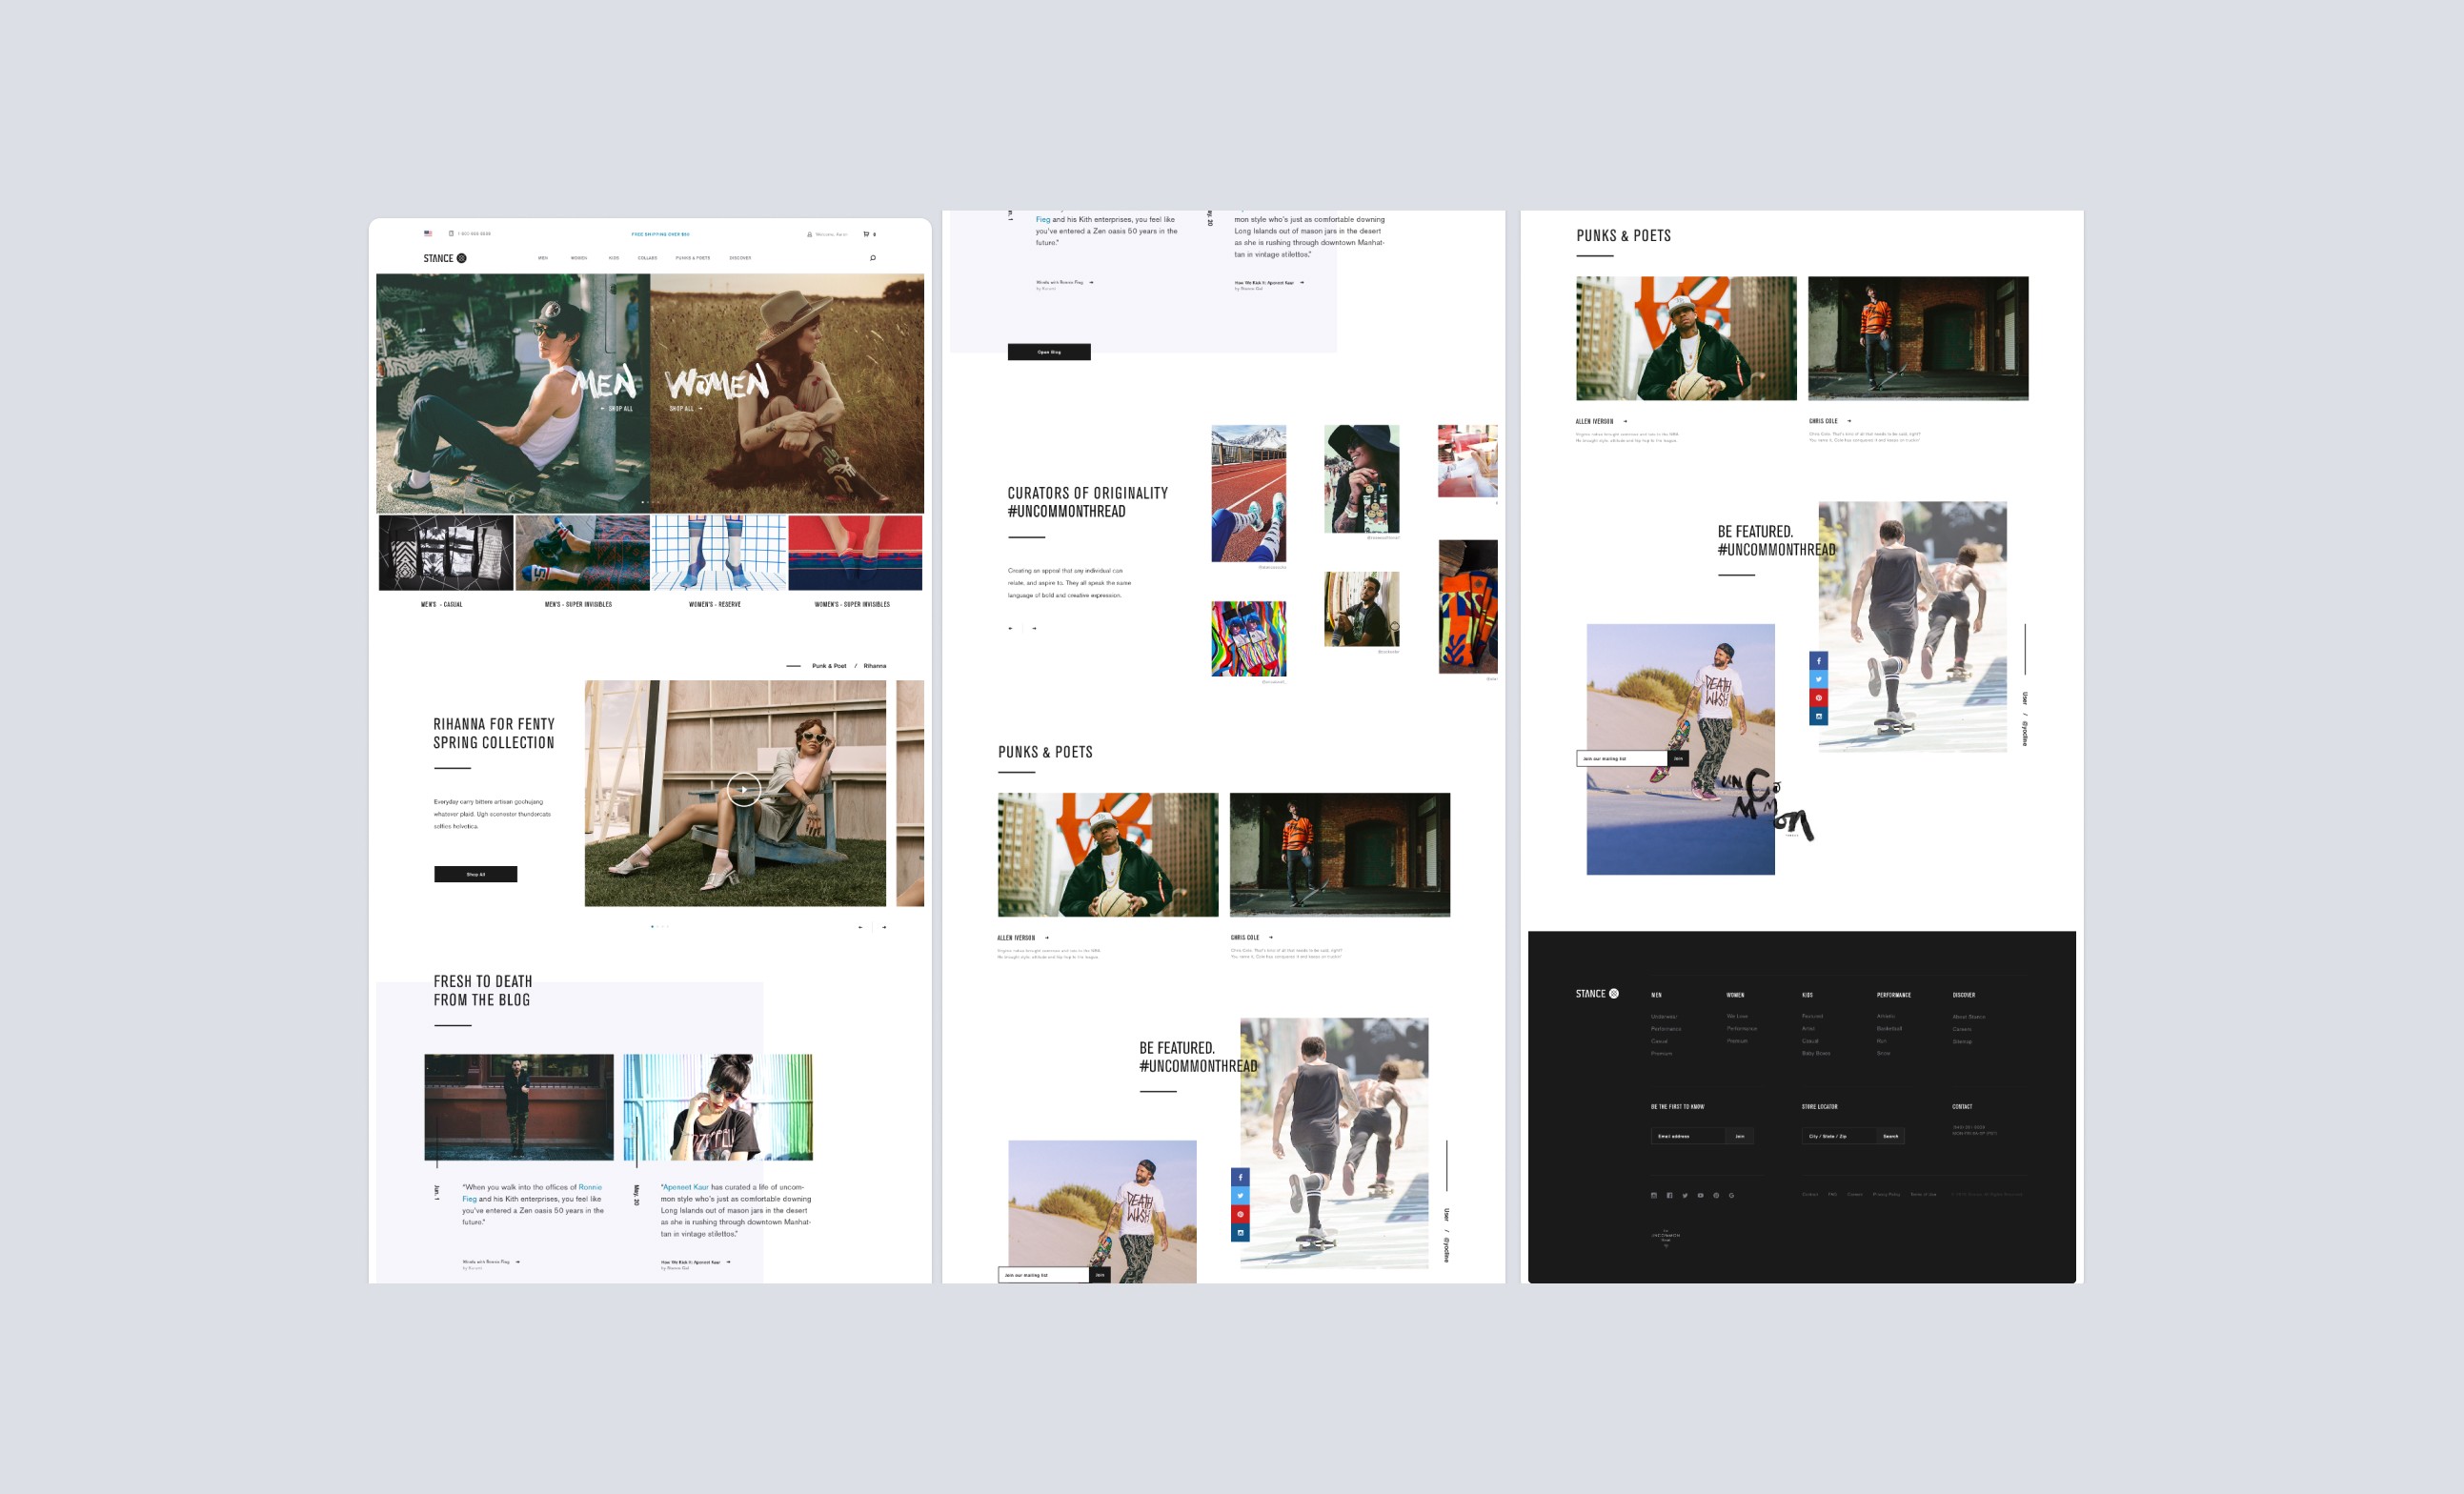Click Shop All under Rihanna for Fenty

click(x=475, y=873)
